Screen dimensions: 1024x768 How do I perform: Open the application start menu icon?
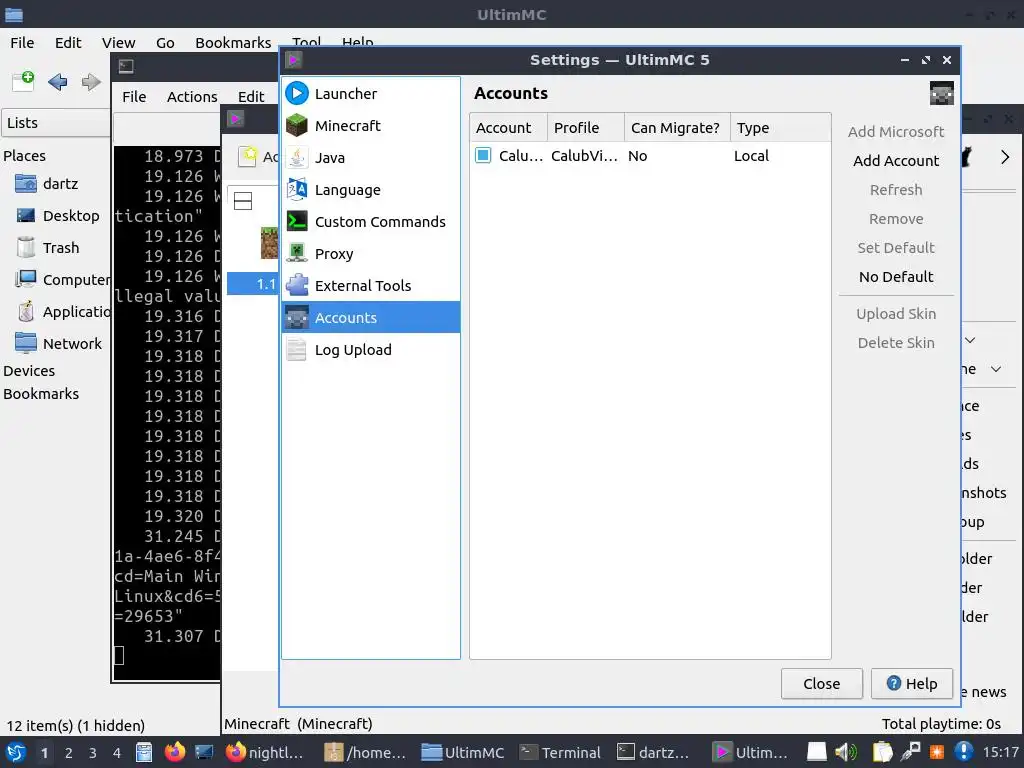pyautogui.click(x=16, y=752)
